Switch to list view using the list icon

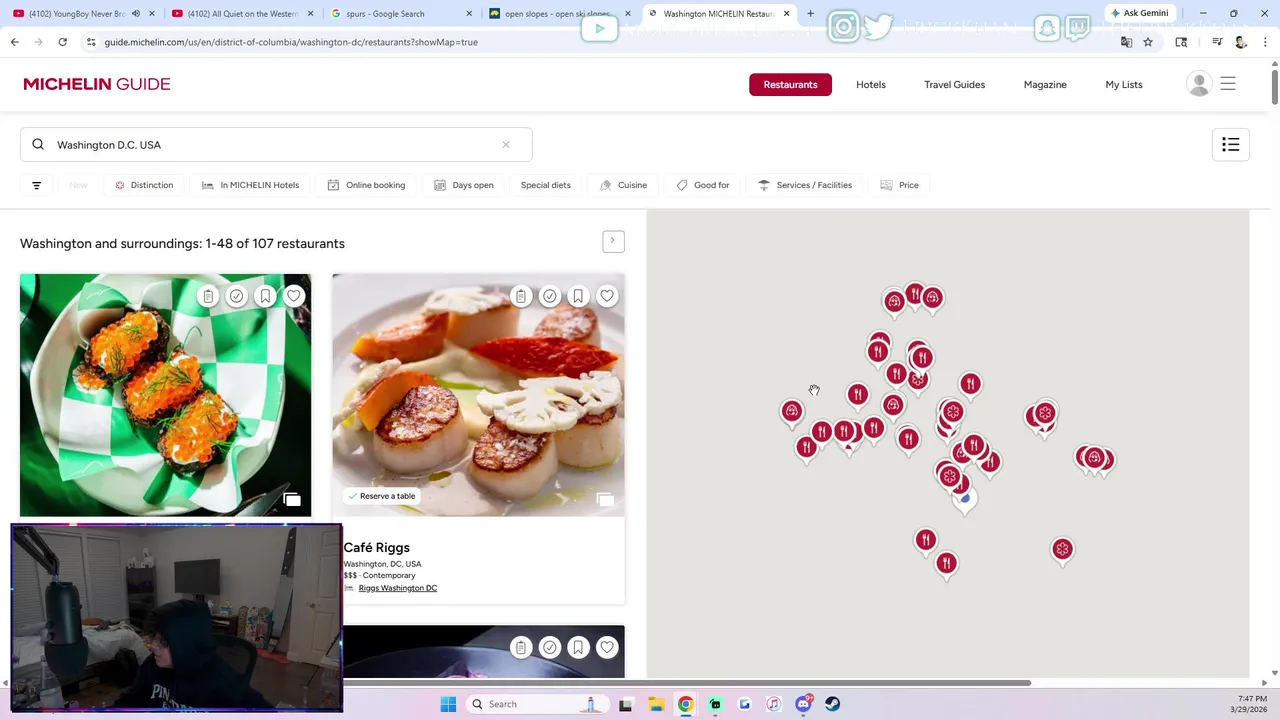point(1231,145)
